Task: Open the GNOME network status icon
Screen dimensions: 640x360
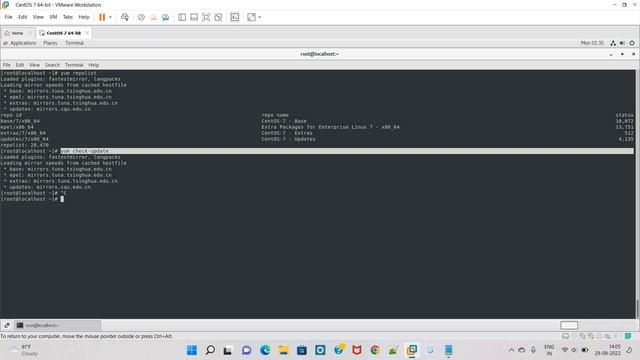Action: (613, 43)
